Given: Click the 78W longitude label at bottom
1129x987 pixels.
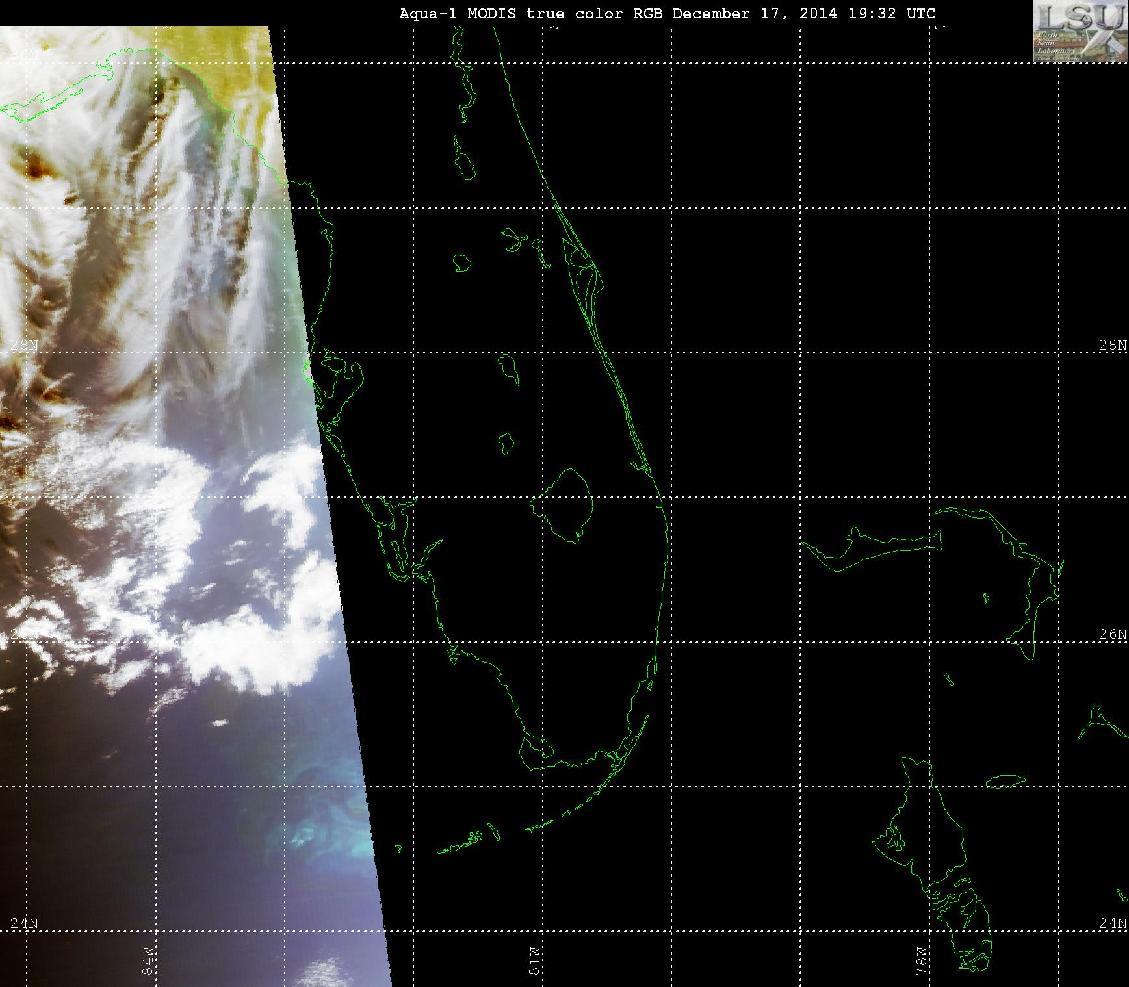Looking at the screenshot, I should tap(921, 961).
